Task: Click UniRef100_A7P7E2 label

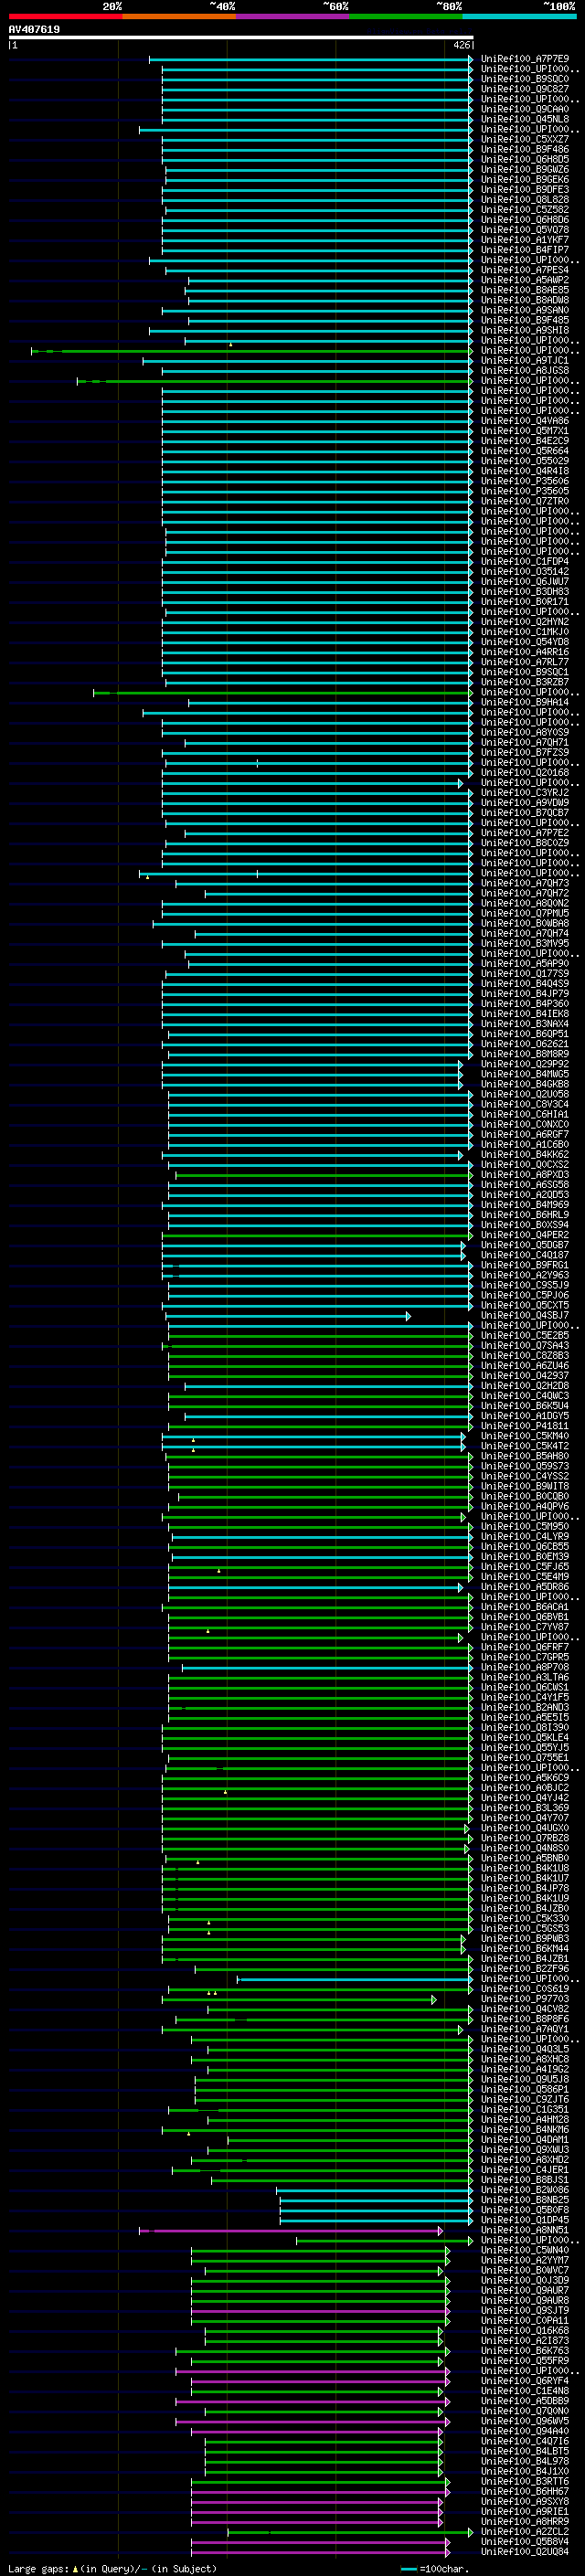Action: tap(525, 833)
